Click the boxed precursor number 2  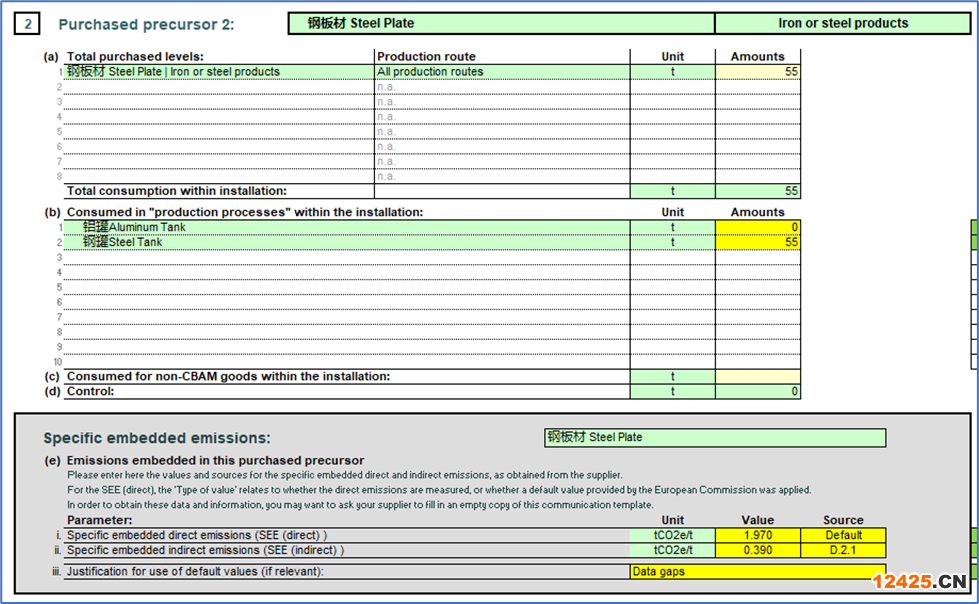click(x=27, y=24)
